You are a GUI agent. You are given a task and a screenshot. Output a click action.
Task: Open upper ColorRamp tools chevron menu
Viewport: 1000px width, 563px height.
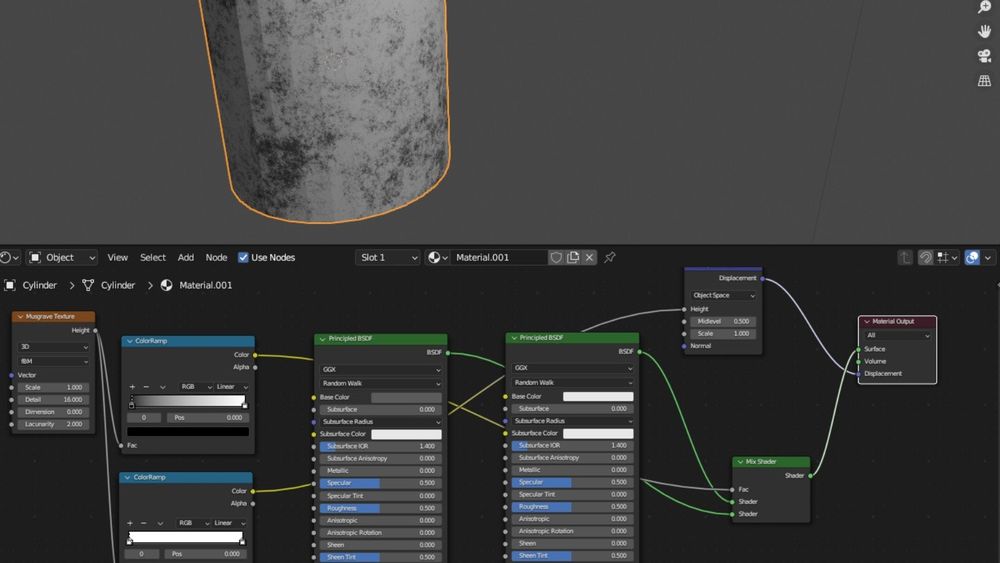pos(163,387)
